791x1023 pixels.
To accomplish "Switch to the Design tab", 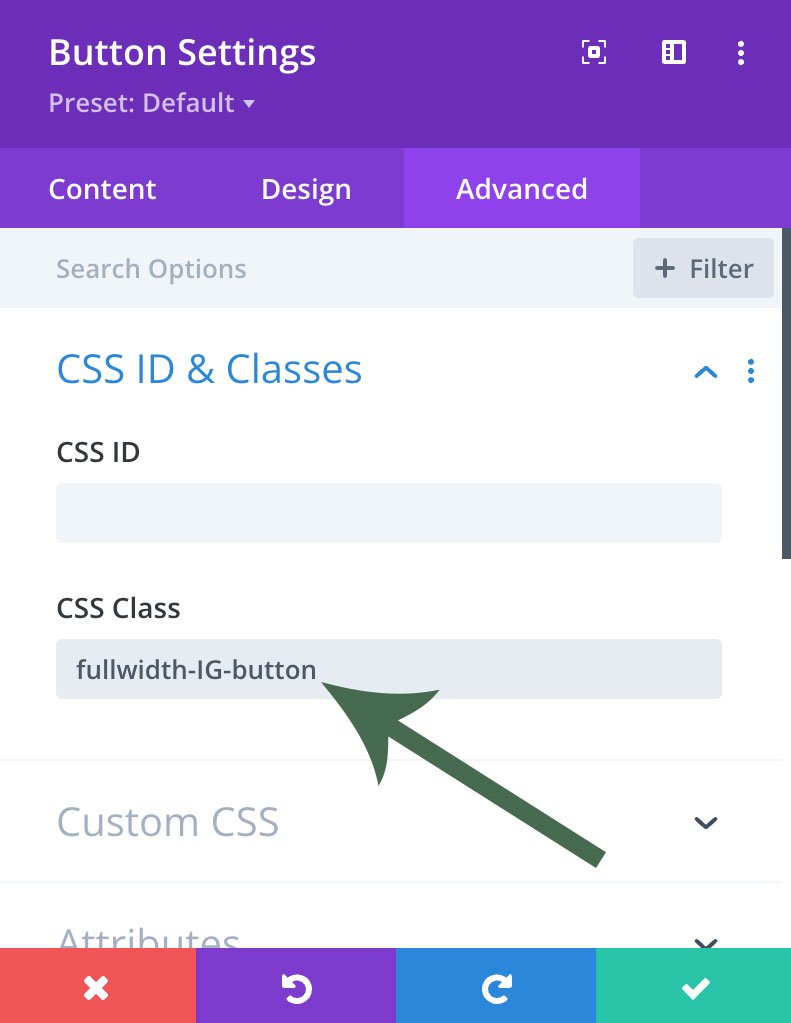I will [306, 189].
